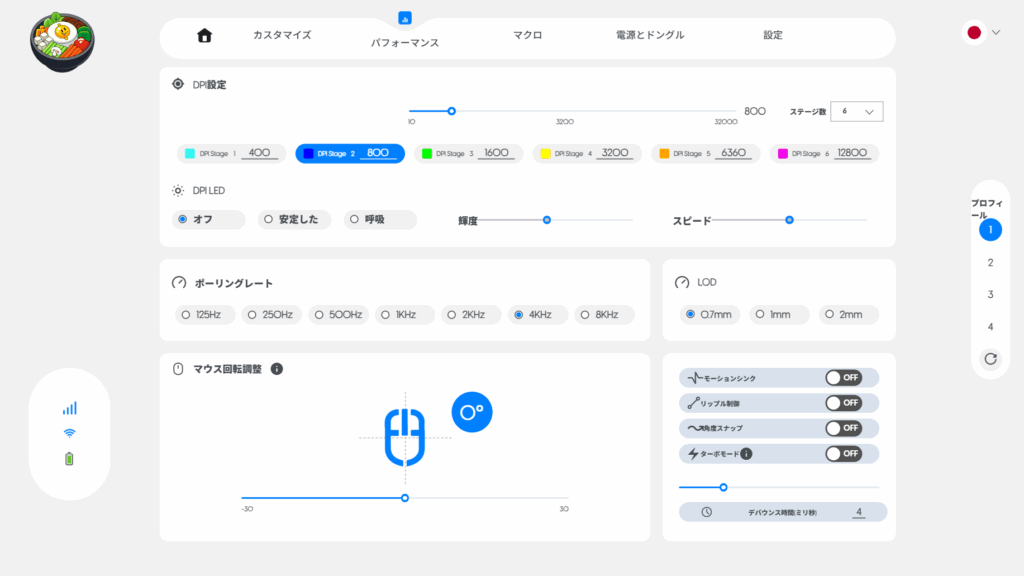This screenshot has height=576, width=1024.
Task: Select DPI Stage 3 button
Action: 468,154
